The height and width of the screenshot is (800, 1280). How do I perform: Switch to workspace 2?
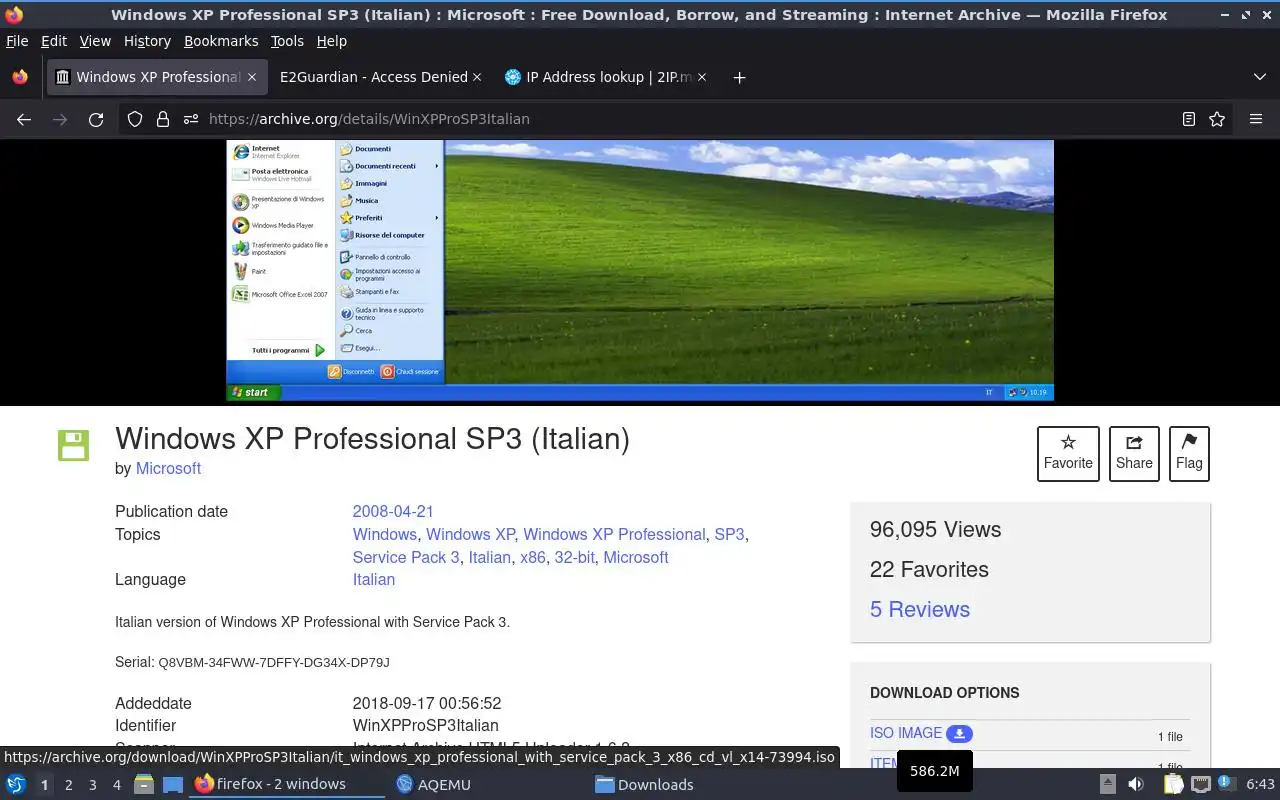pyautogui.click(x=68, y=785)
